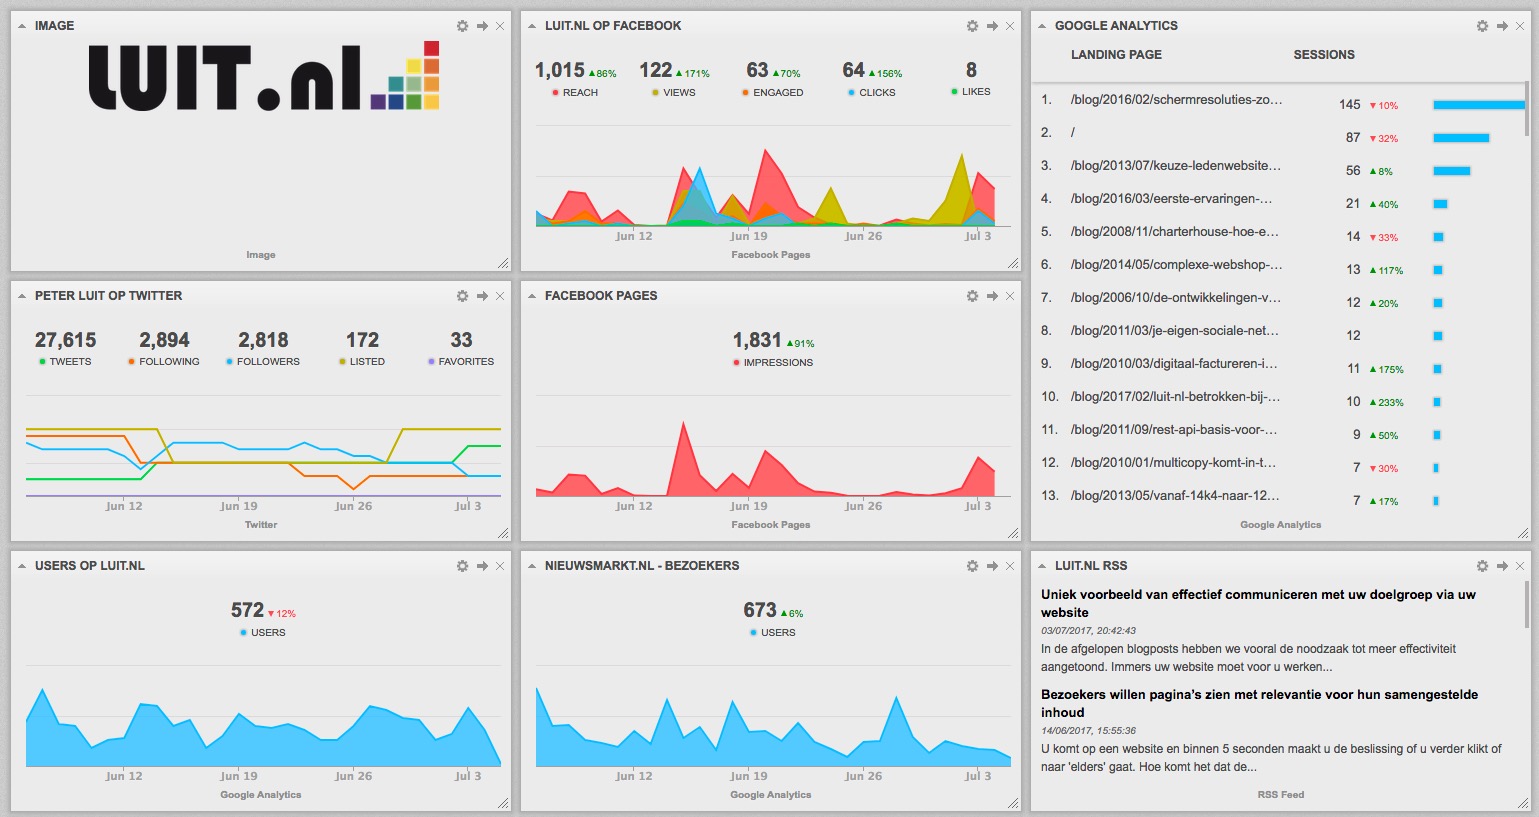Viewport: 1539px width, 817px height.
Task: Click arrow icon on Users op Luit.nl widget
Action: (482, 566)
